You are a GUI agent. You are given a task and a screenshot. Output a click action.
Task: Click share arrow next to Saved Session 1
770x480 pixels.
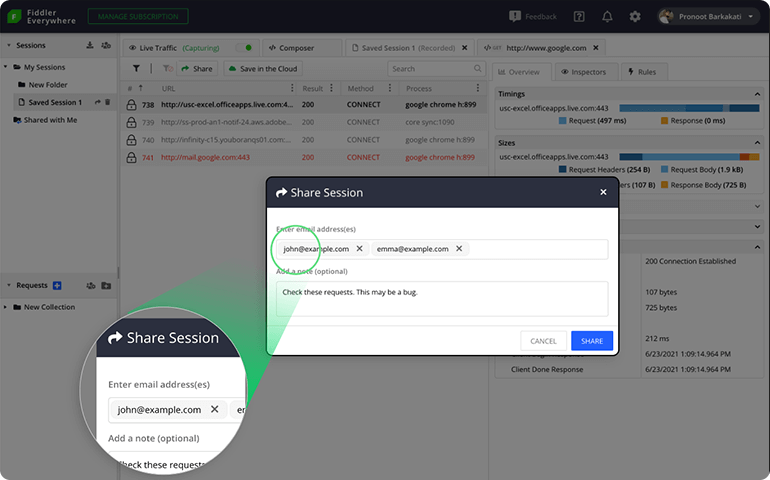(x=98, y=102)
